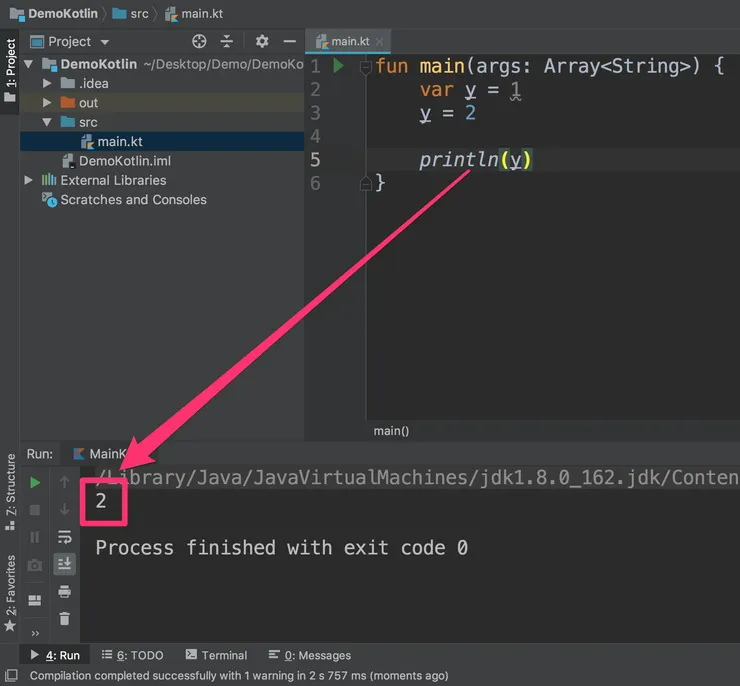Expand the out folder
The height and width of the screenshot is (686, 740).
47,102
